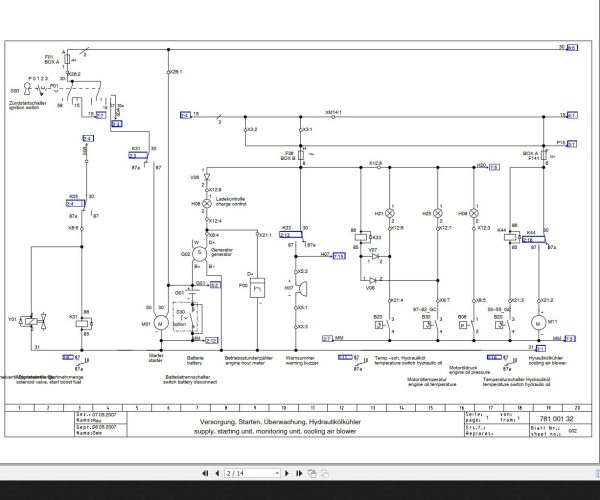Go to the previous page
Screen dimensions: 600x500
pos(217,473)
